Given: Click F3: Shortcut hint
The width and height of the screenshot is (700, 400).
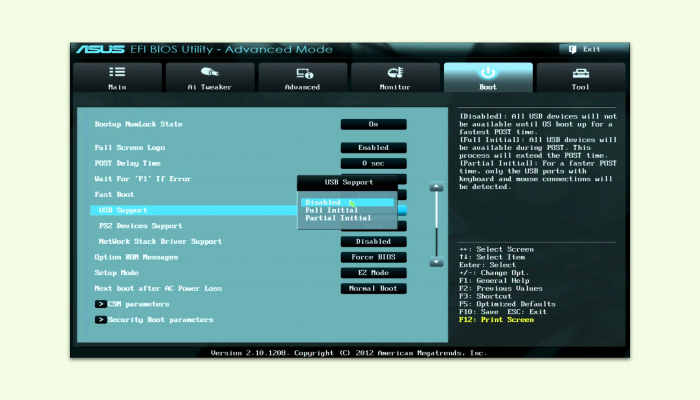Looking at the screenshot, I should pyautogui.click(x=485, y=296).
